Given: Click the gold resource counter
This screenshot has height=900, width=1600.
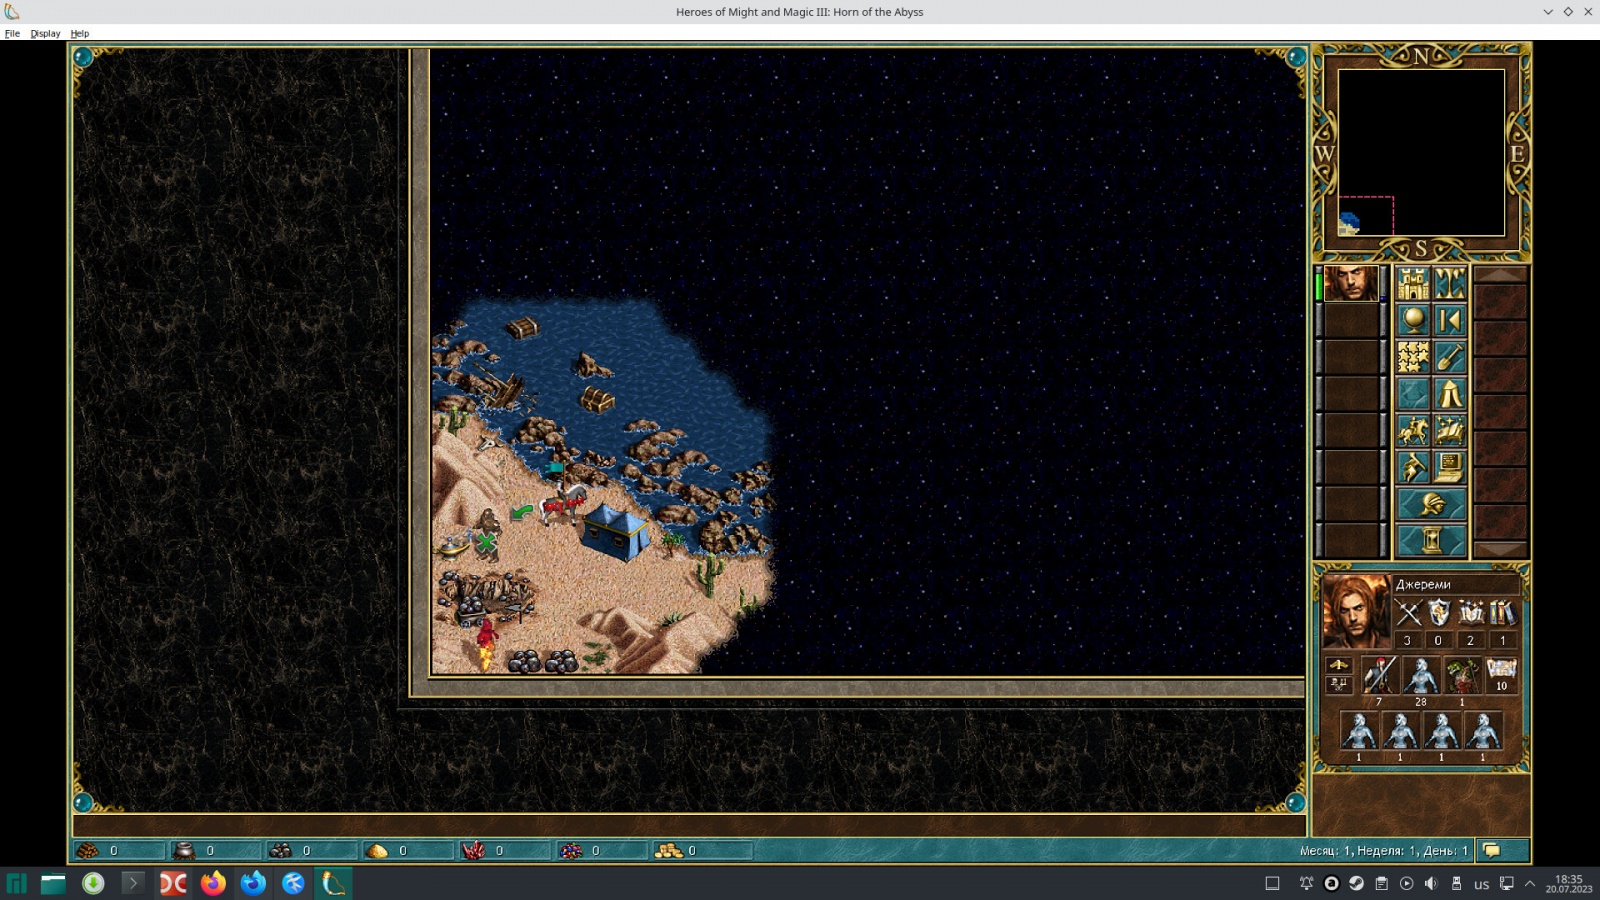Looking at the screenshot, I should (x=702, y=850).
